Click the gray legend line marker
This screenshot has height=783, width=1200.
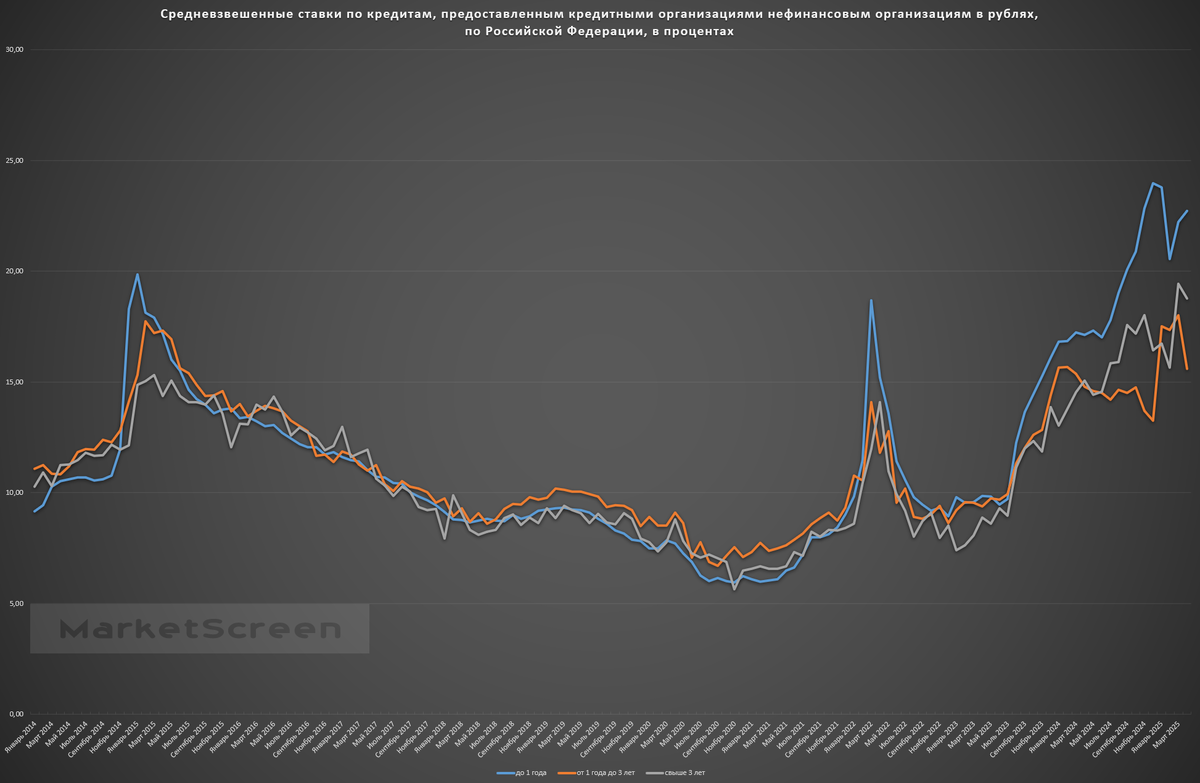coord(653,773)
